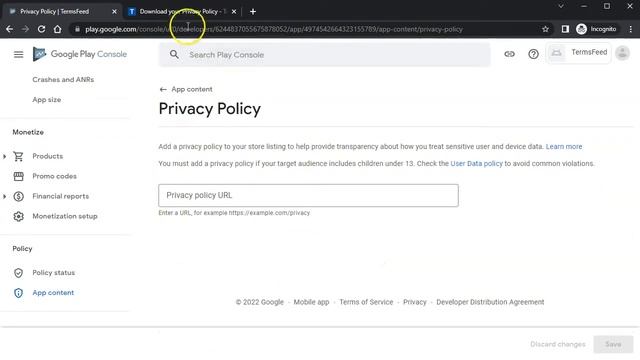Click the Save button

coord(613,344)
